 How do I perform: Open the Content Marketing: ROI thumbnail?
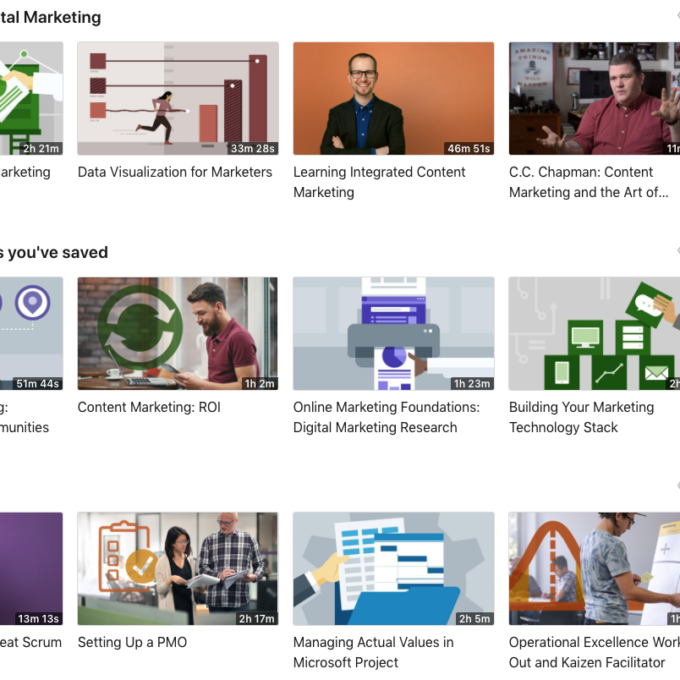[178, 333]
